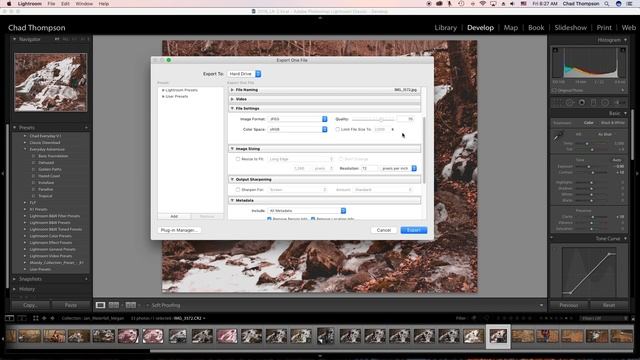Enable the Limit File Size To checkbox
Viewport: 640px width, 360px height.
pos(337,129)
